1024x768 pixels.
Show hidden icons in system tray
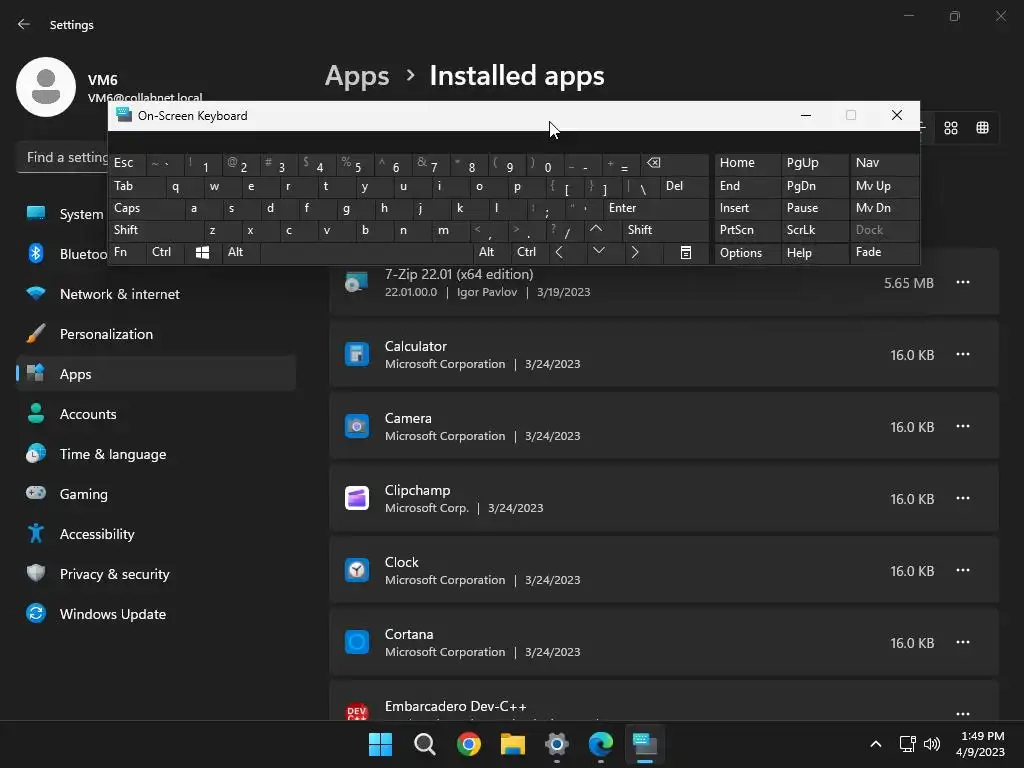[876, 744]
